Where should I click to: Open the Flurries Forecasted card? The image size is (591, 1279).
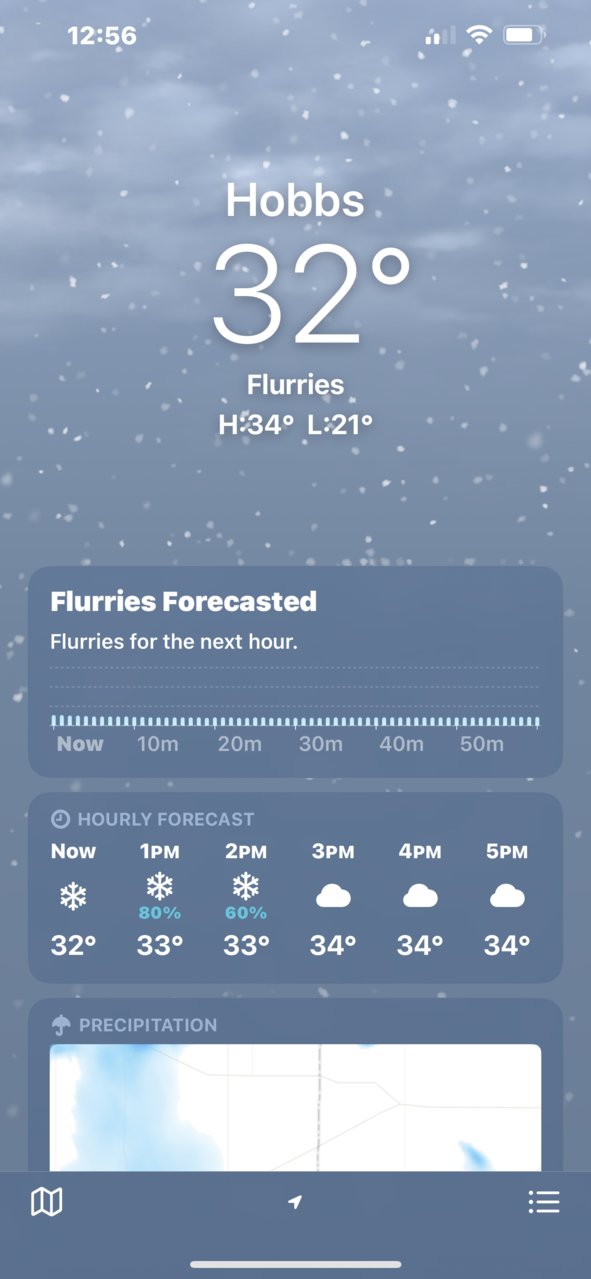295,672
